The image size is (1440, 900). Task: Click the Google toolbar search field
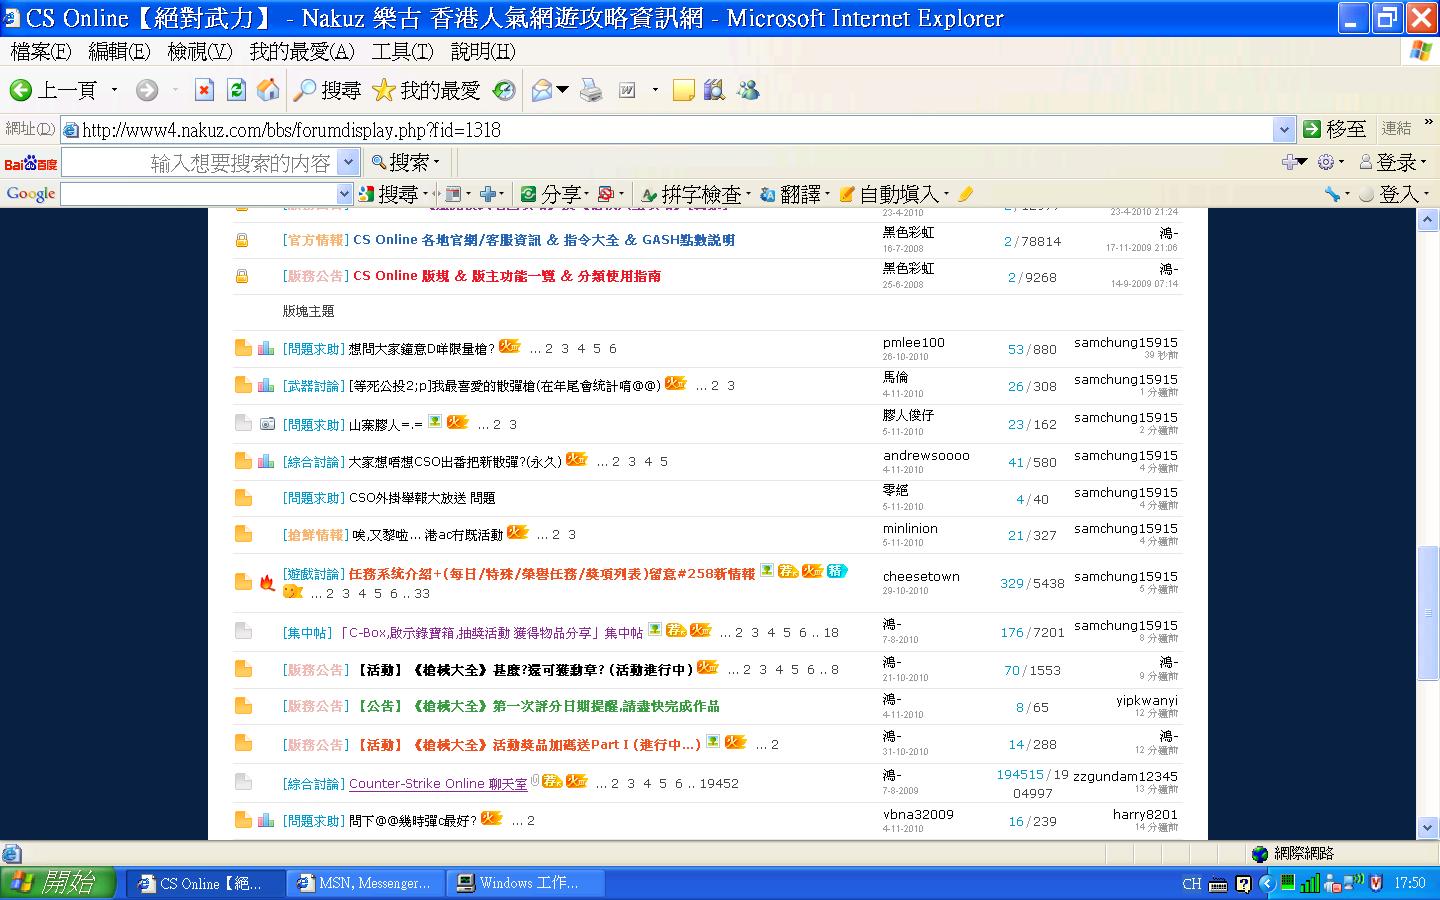point(199,194)
